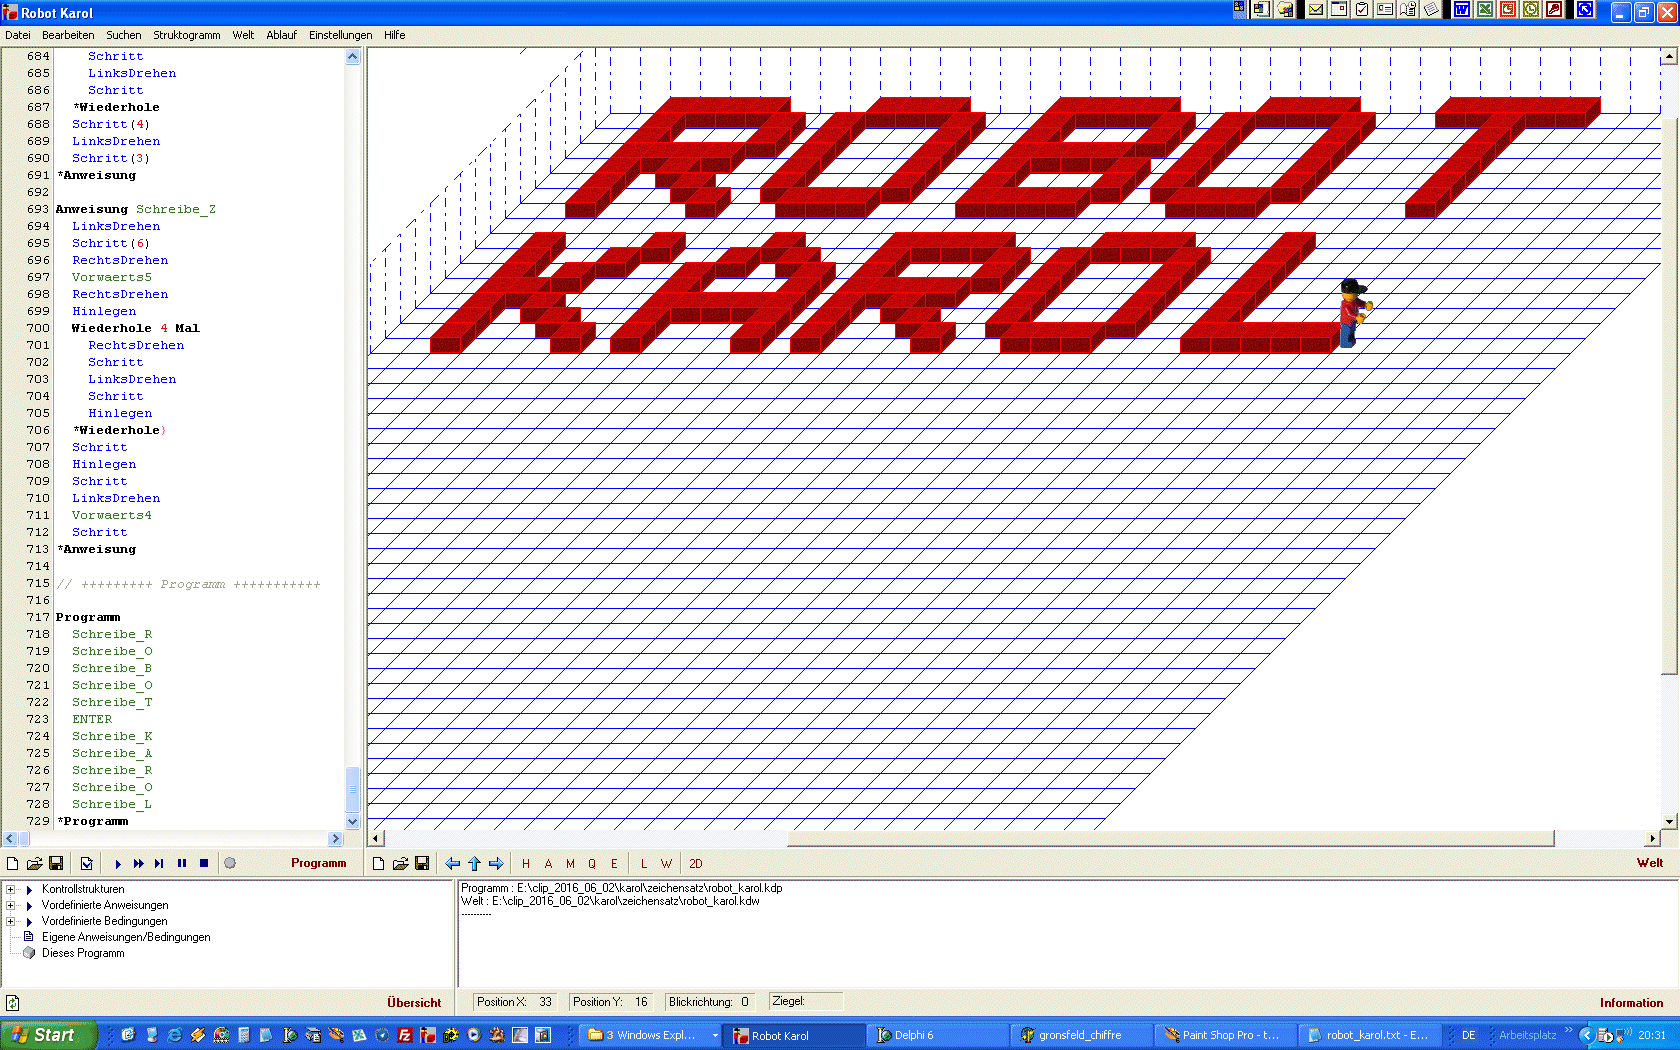This screenshot has width=1680, height=1050.
Task: Click the H (Hinlegen) world button
Action: (526, 863)
